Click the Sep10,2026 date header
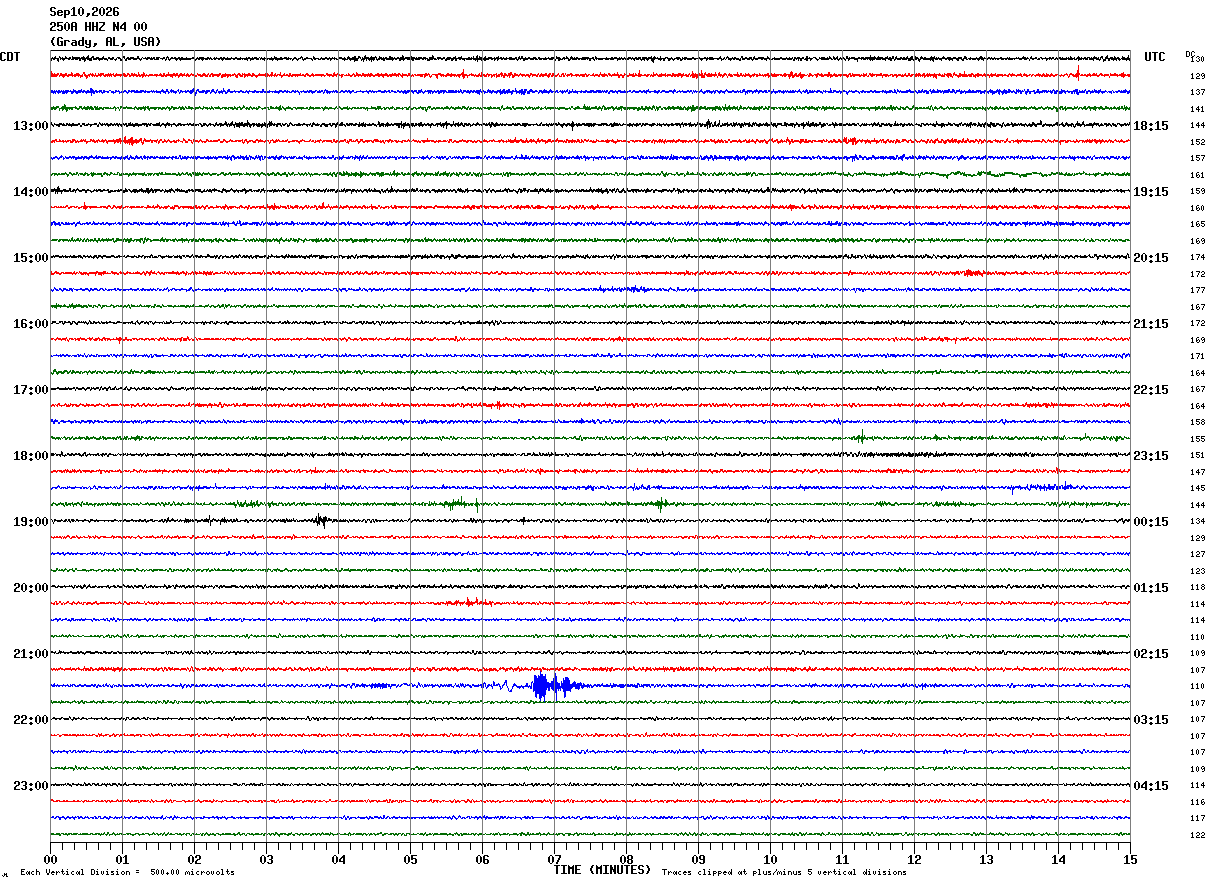The height and width of the screenshot is (886, 1210). (x=84, y=12)
